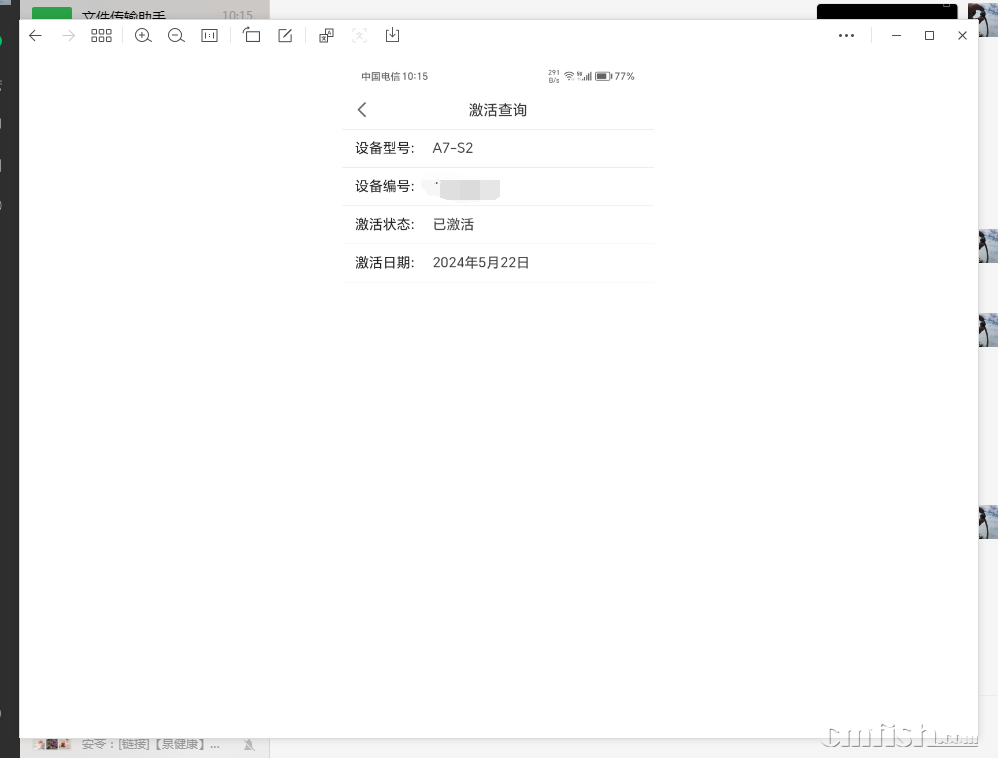This screenshot has height=758, width=998.
Task: Save the image via download icon
Action: [x=392, y=36]
